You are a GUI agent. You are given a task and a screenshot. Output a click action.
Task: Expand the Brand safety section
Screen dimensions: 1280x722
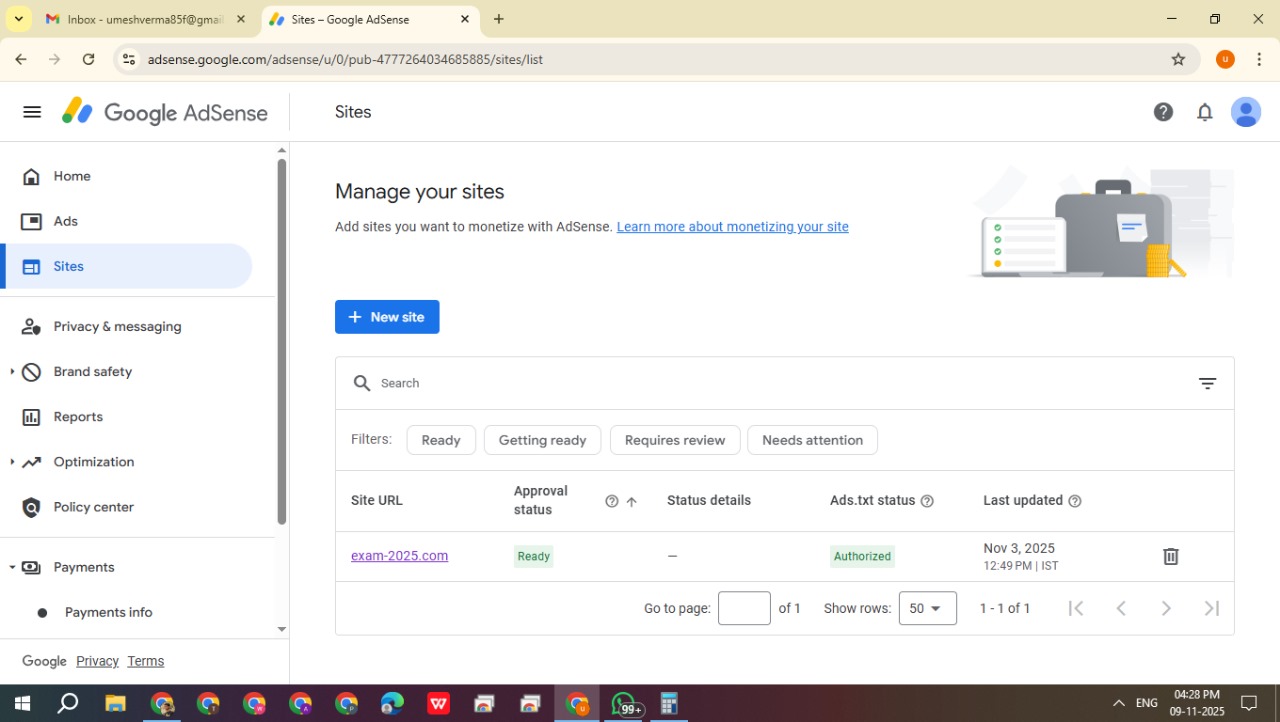(x=12, y=372)
